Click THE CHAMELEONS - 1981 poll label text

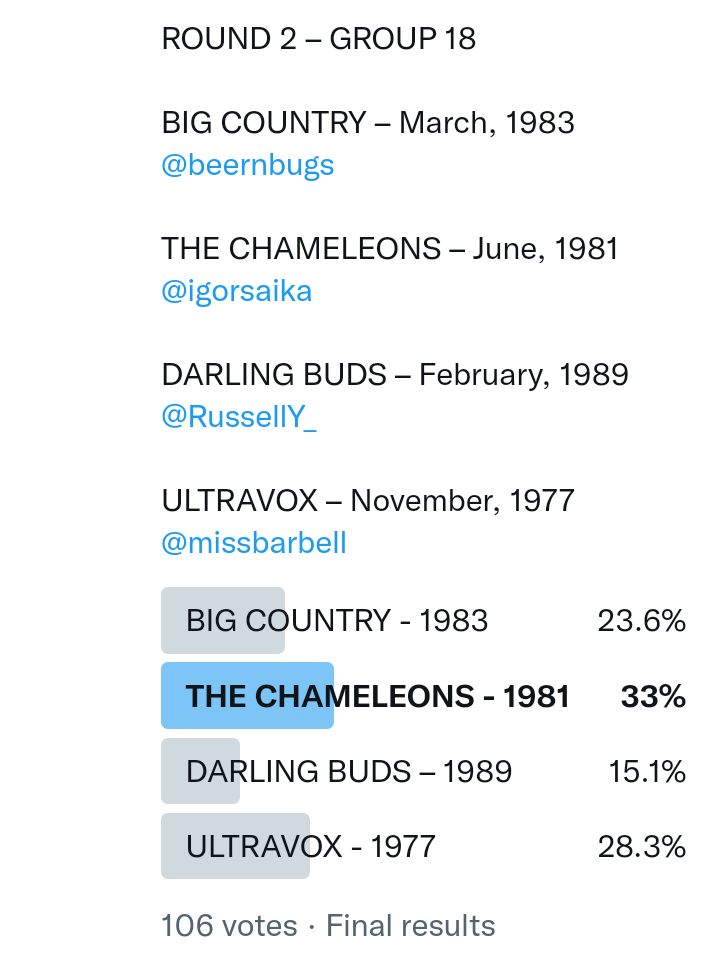378,697
